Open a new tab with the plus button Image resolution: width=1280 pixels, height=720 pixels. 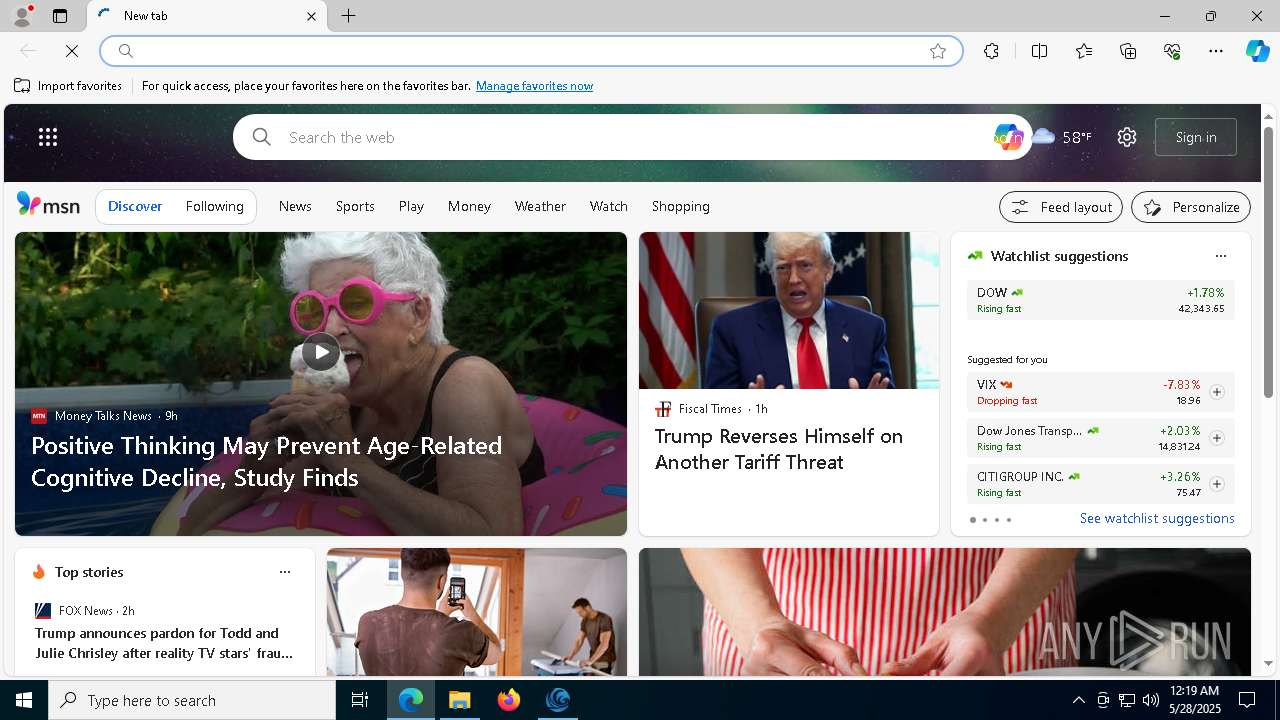[x=349, y=16]
